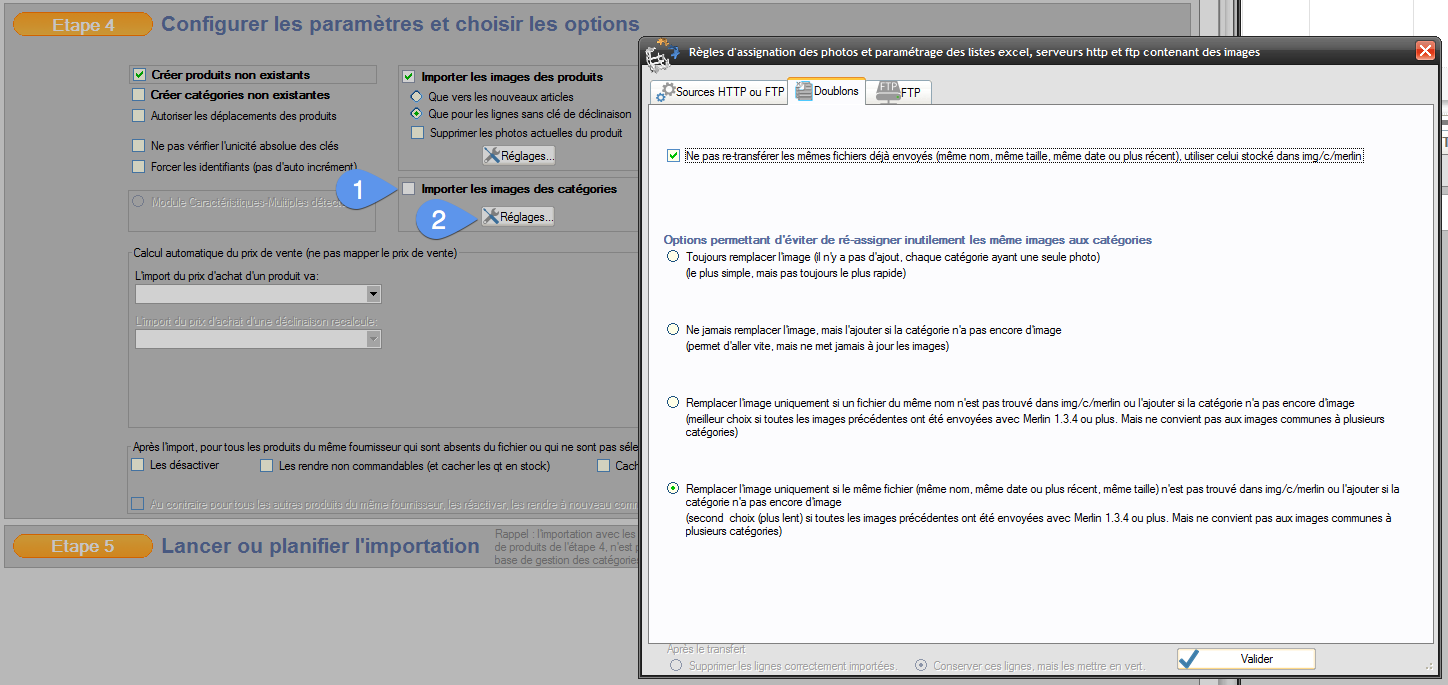The image size is (1448, 685).
Task: Open the 'L'import du prix d'achat d'un produit va' dropdown
Action: (373, 294)
